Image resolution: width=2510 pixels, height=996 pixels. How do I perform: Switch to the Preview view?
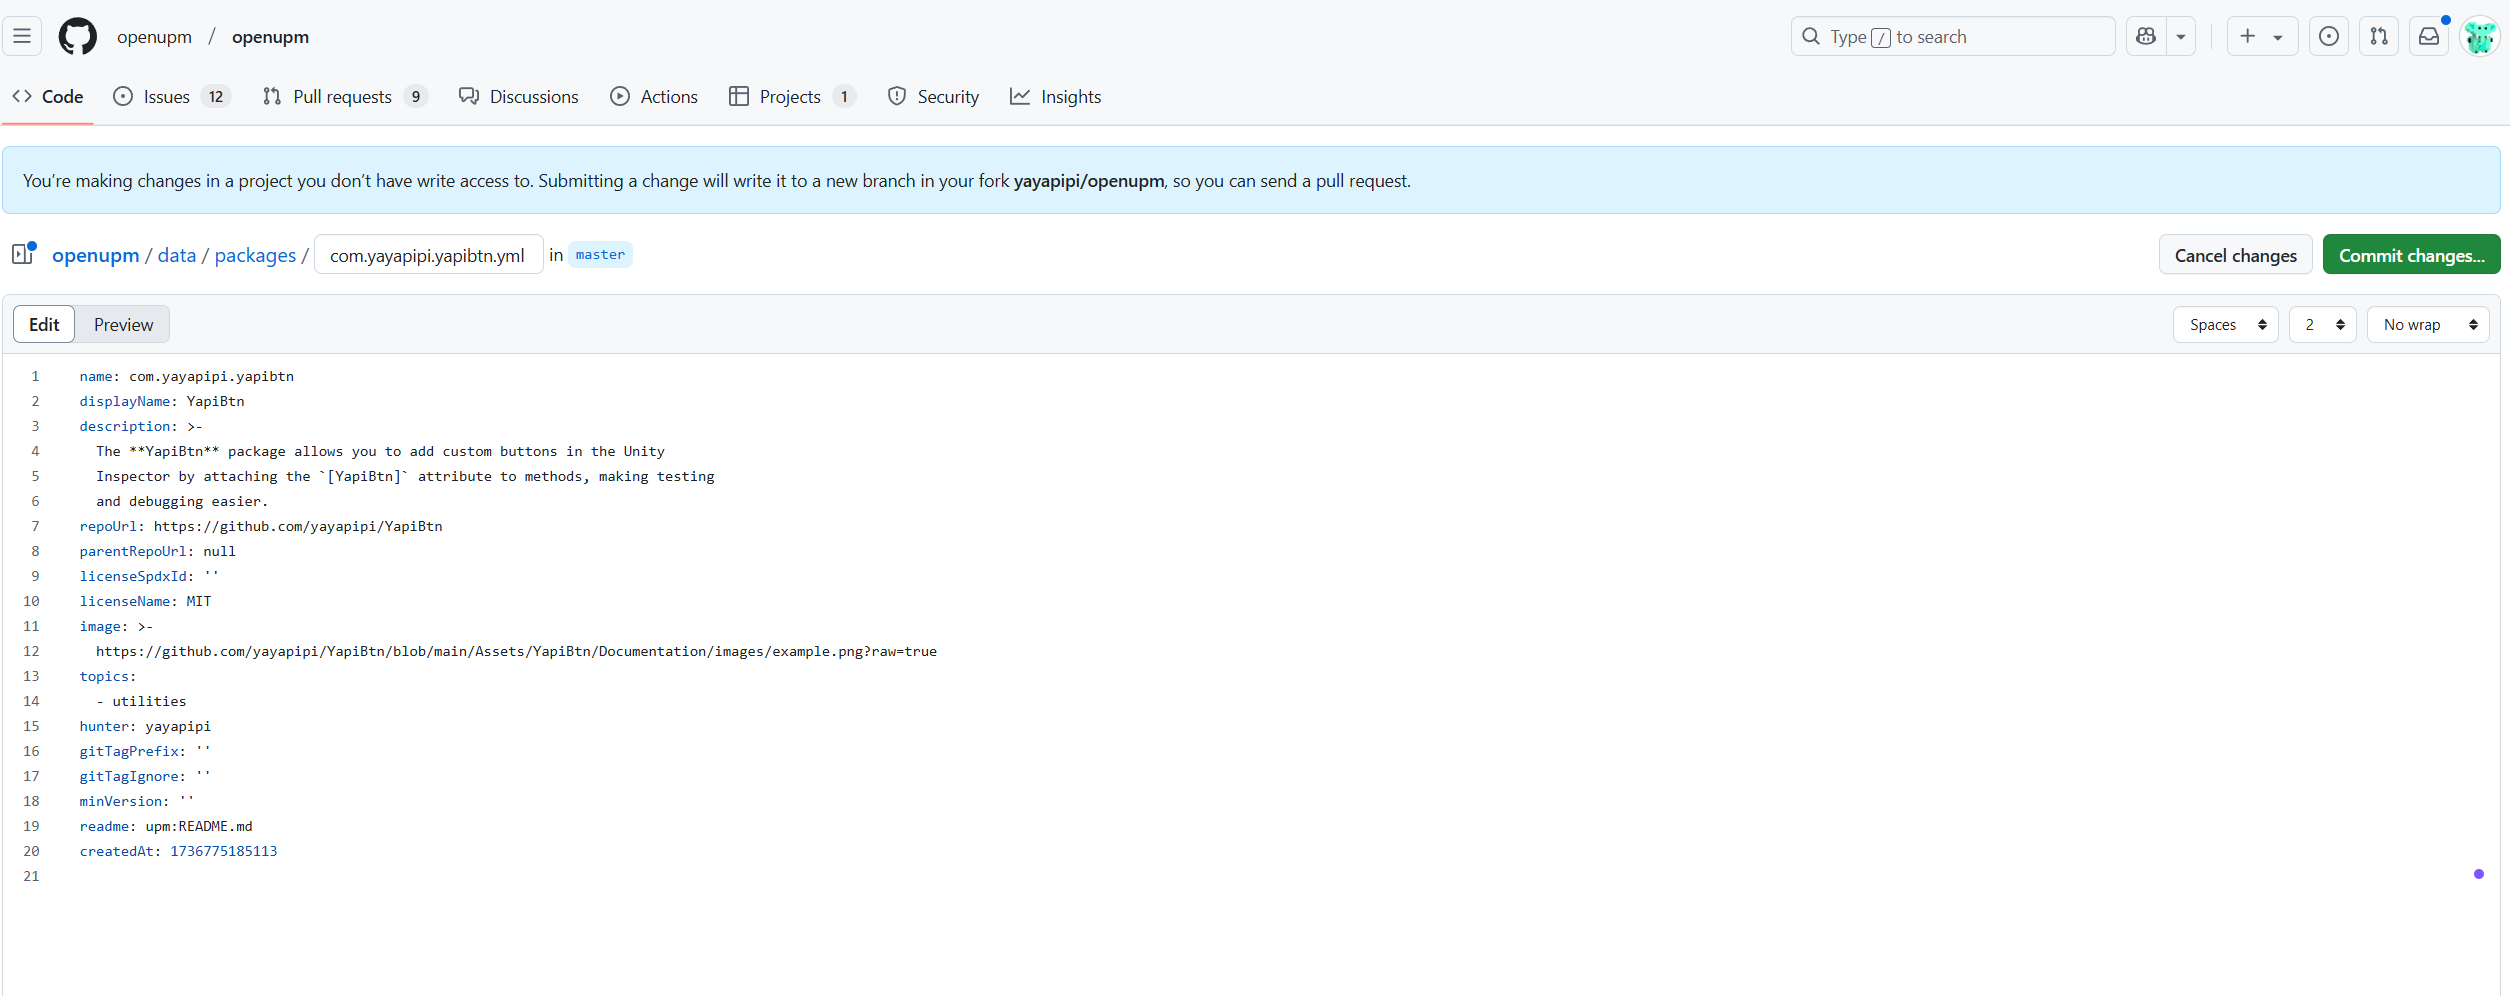click(123, 325)
